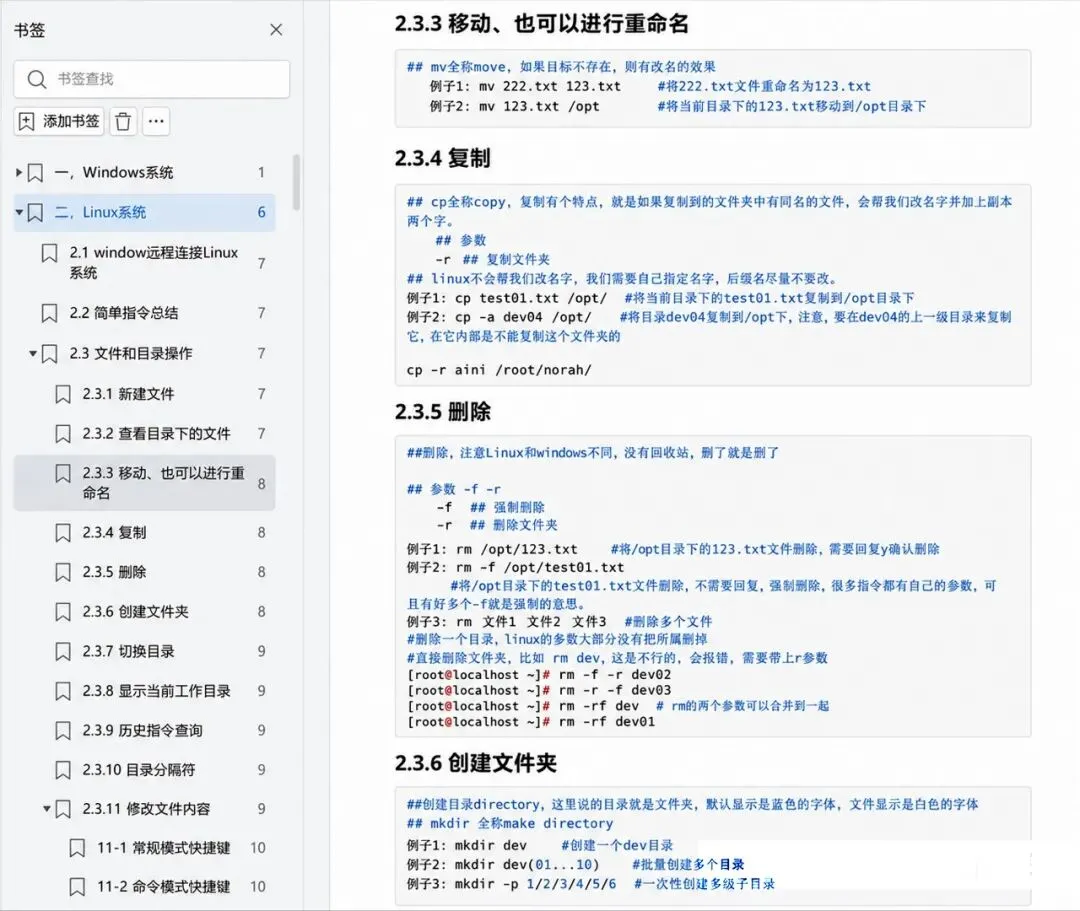The width and height of the screenshot is (1080, 911).
Task: Collapse the 2.3 文件和目录操作 section
Action: (32, 353)
